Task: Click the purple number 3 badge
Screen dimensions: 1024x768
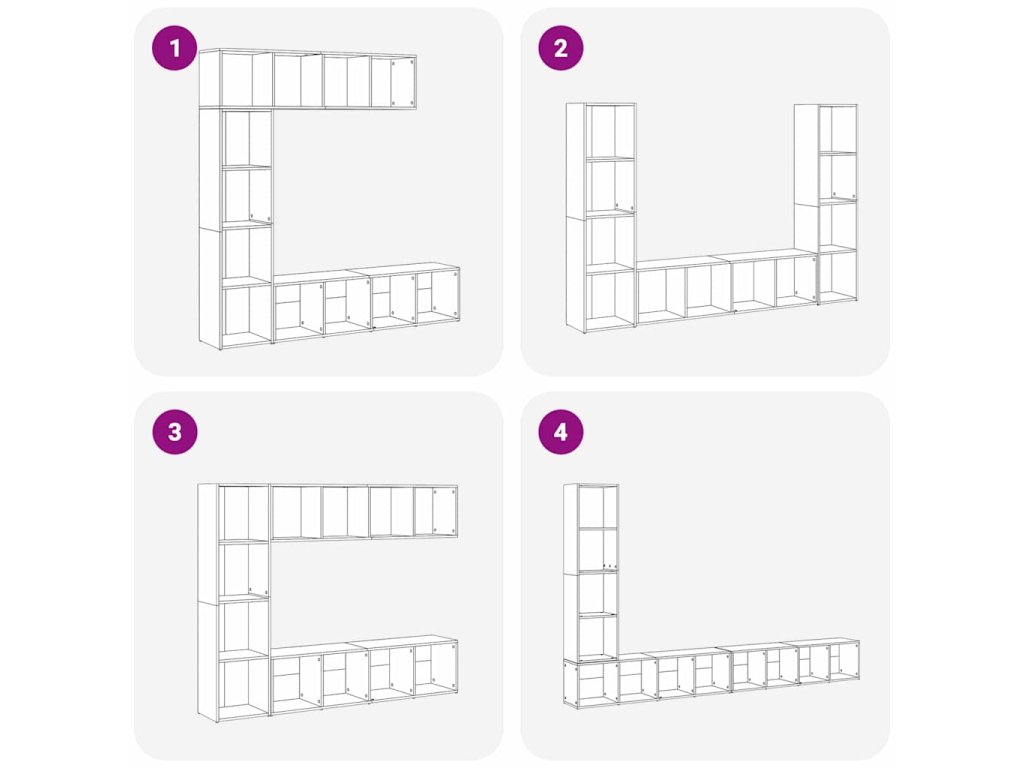Action: point(174,432)
